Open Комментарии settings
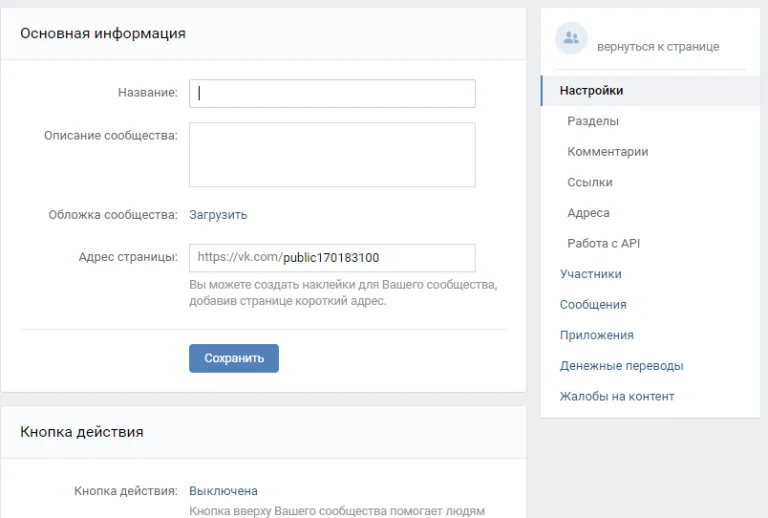 [x=607, y=152]
